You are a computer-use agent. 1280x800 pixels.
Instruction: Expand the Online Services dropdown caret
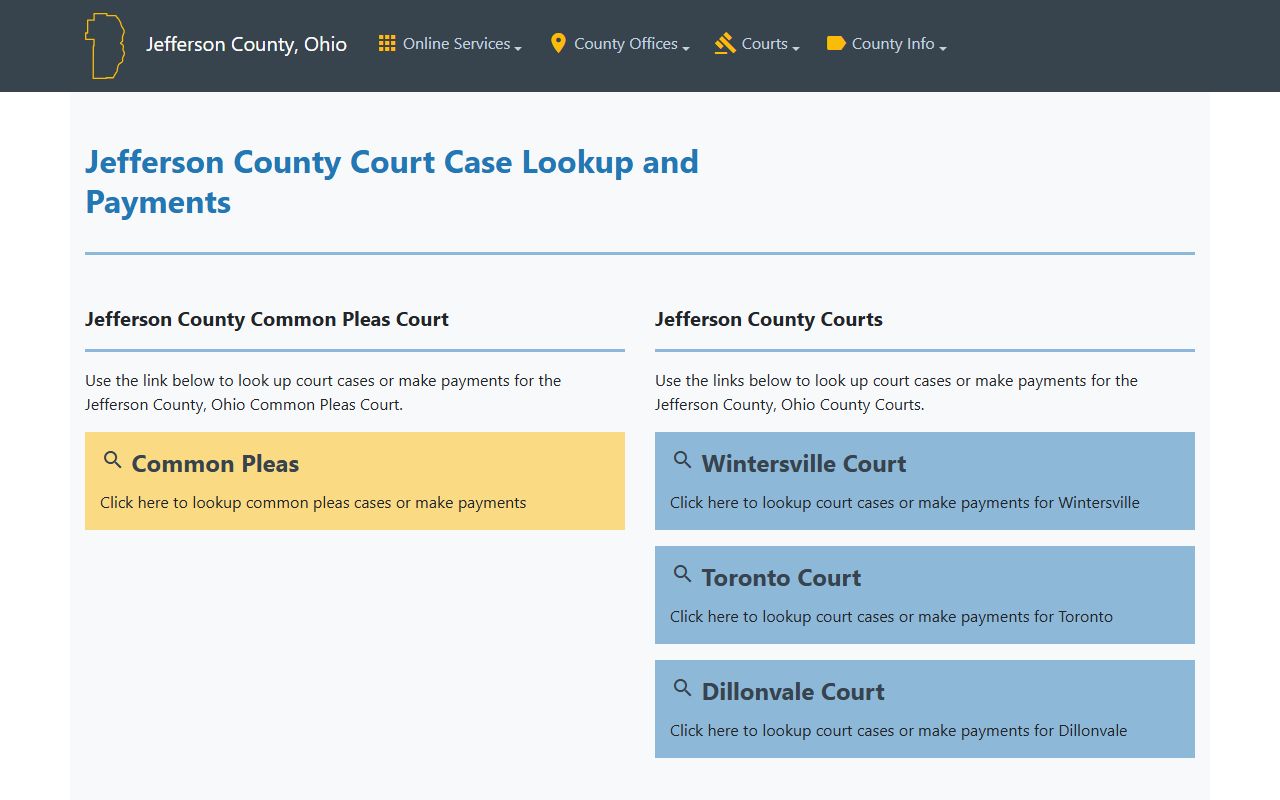(x=518, y=47)
